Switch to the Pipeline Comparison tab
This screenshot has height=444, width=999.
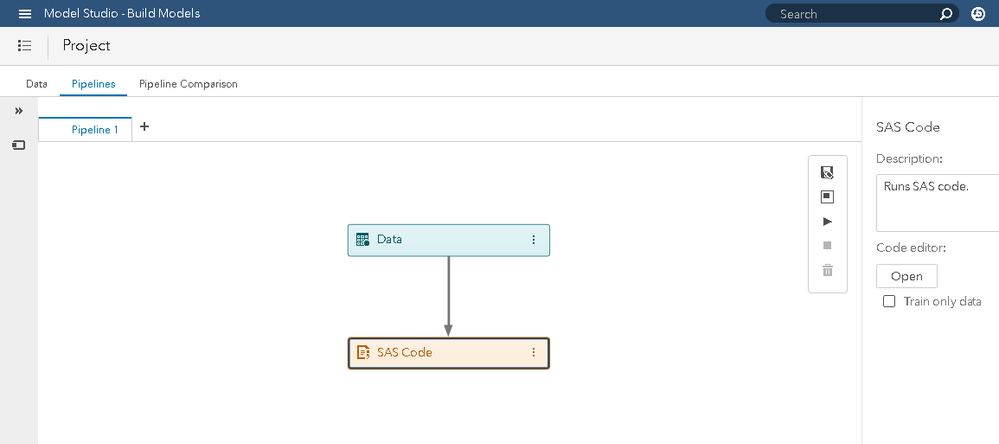(188, 84)
